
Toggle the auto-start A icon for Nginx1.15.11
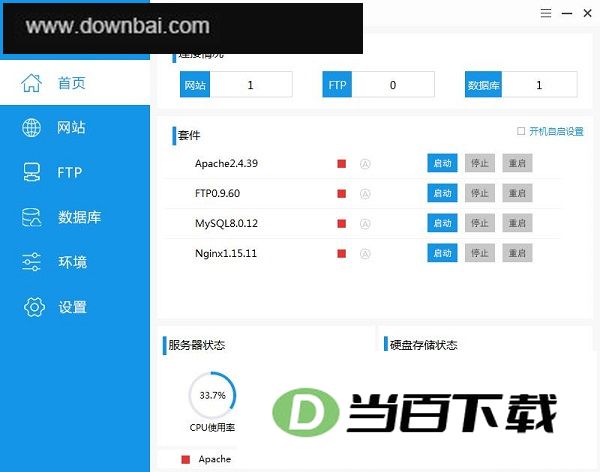point(365,254)
